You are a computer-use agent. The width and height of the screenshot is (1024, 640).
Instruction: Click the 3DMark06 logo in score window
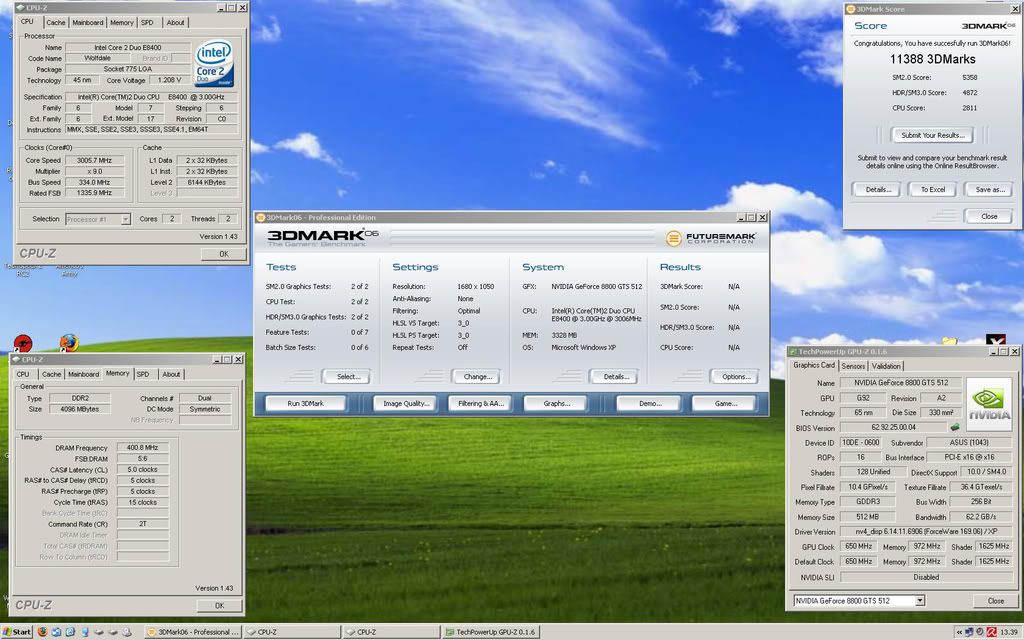988,26
